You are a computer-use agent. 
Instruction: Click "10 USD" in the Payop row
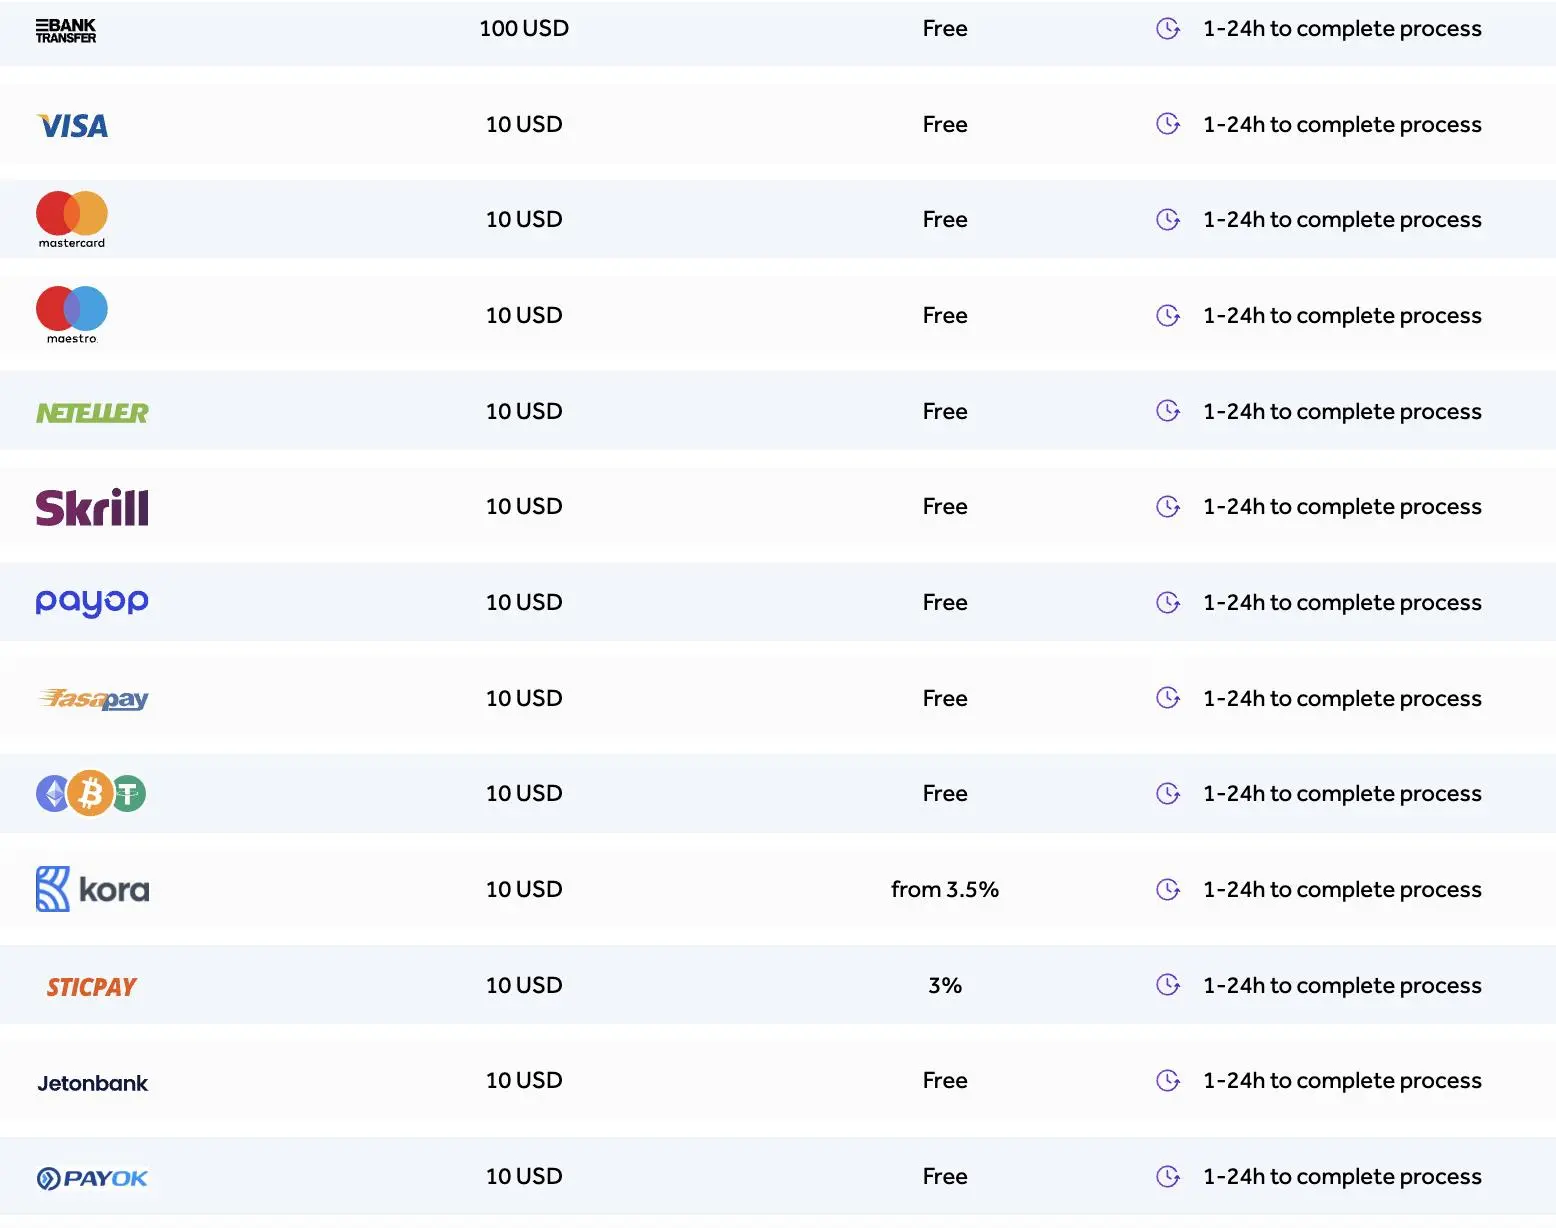pyautogui.click(x=524, y=602)
